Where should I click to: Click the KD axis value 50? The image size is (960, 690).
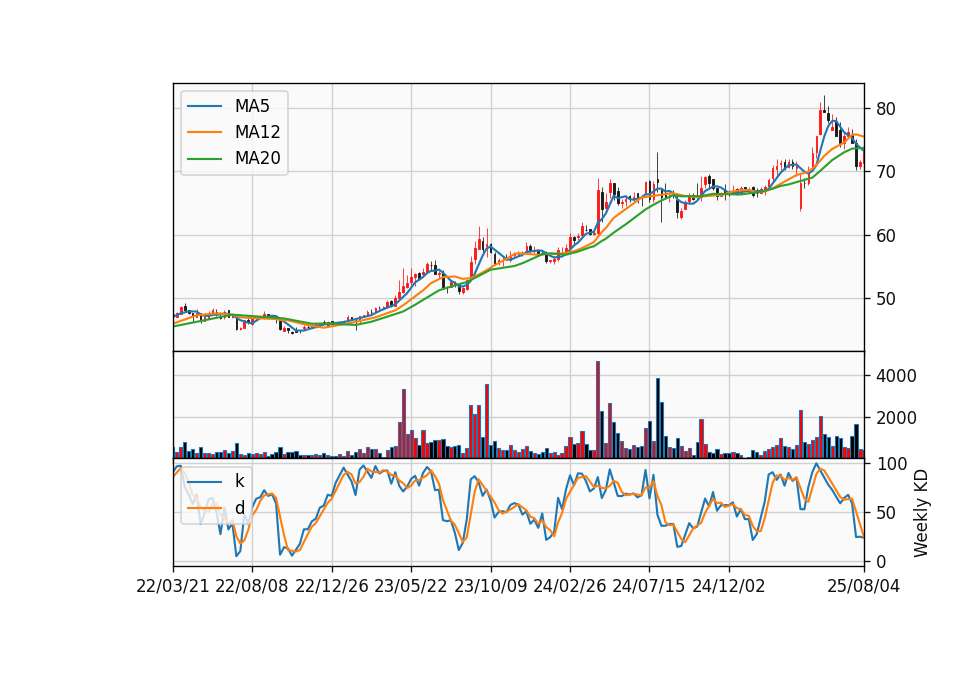885,512
